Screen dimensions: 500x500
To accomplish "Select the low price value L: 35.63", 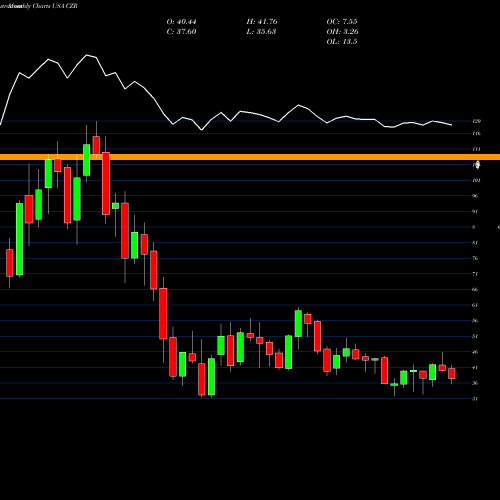I will [261, 32].
